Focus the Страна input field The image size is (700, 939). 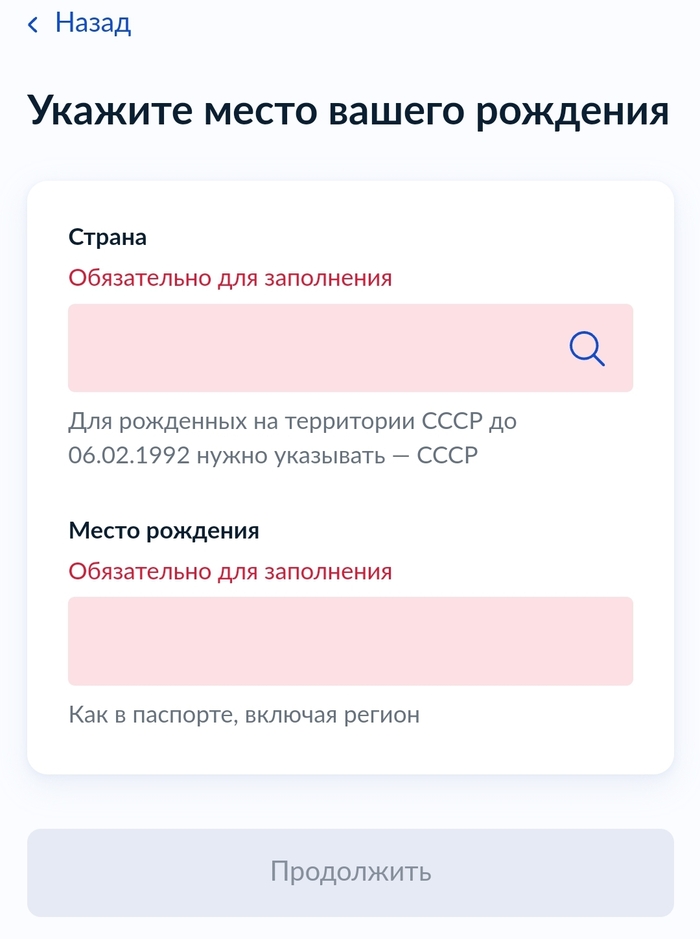(x=310, y=348)
